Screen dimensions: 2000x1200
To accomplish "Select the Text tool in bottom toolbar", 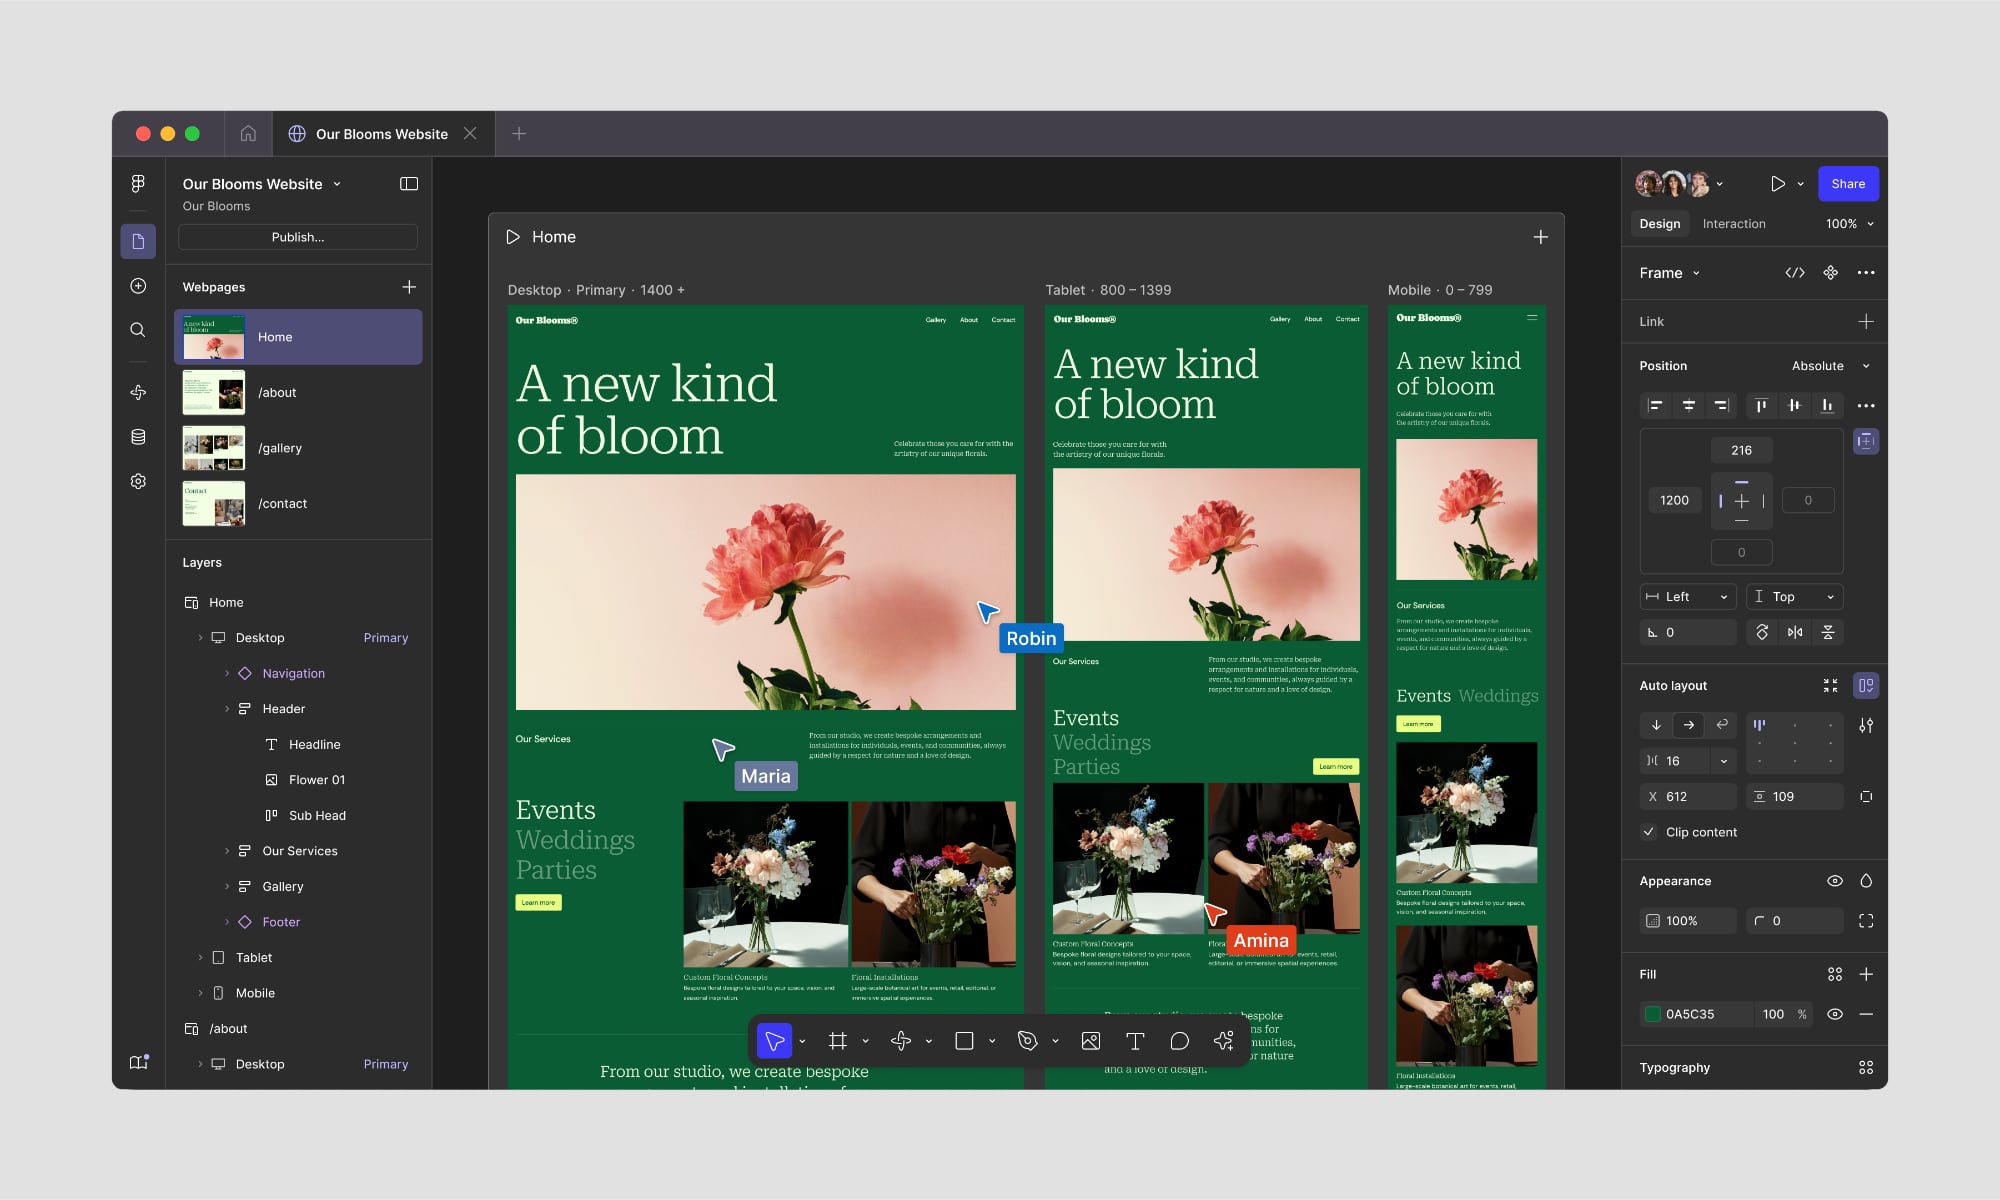I will tap(1134, 1041).
